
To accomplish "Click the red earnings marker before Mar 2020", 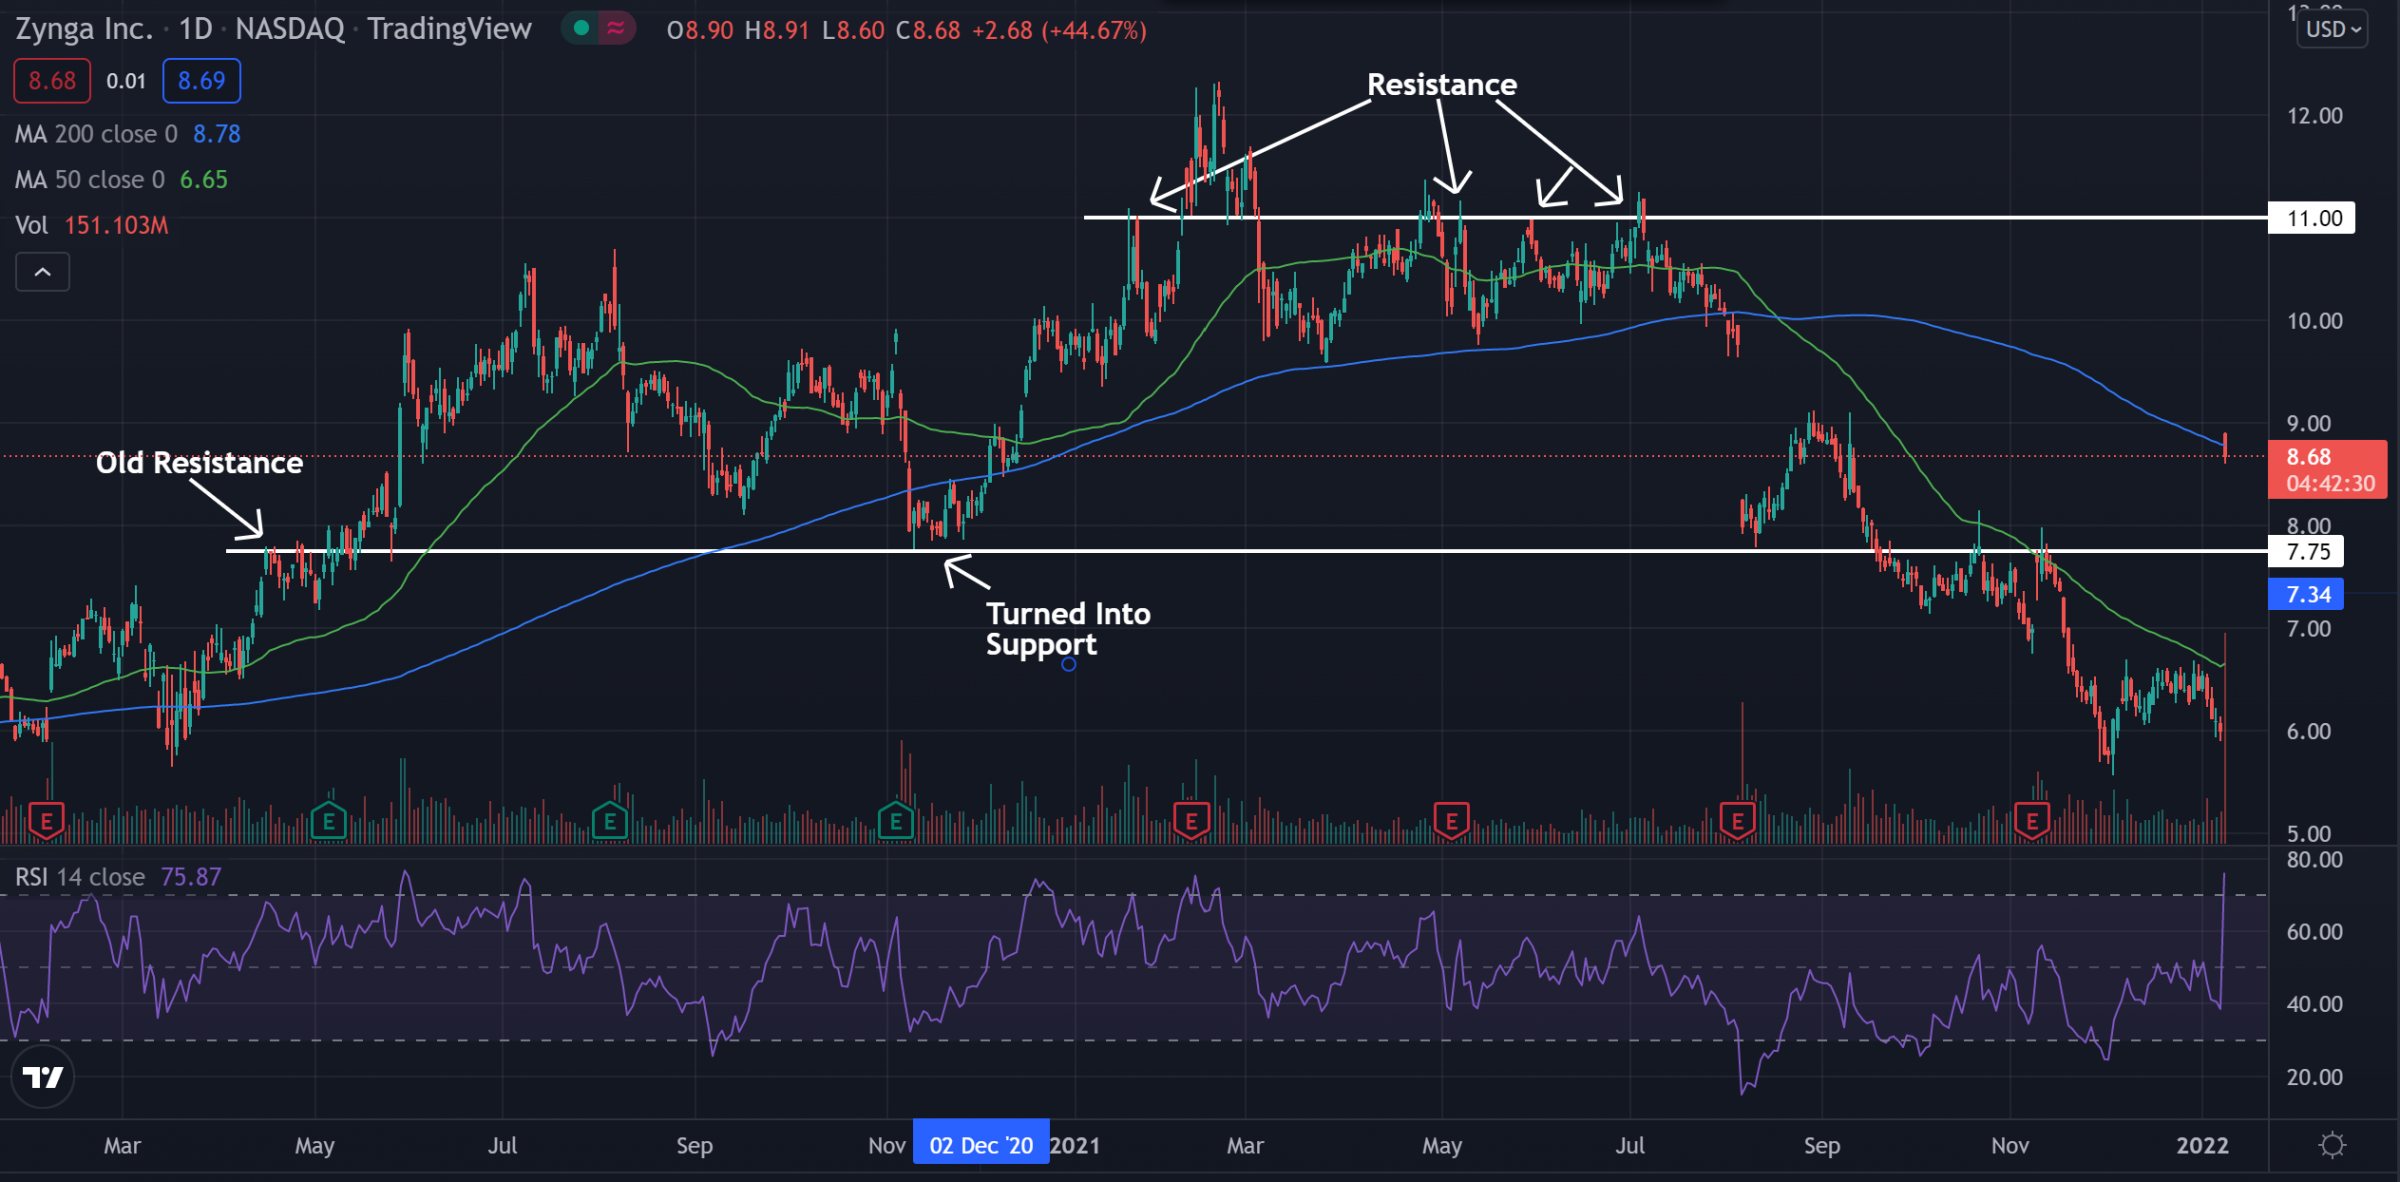I will point(46,822).
